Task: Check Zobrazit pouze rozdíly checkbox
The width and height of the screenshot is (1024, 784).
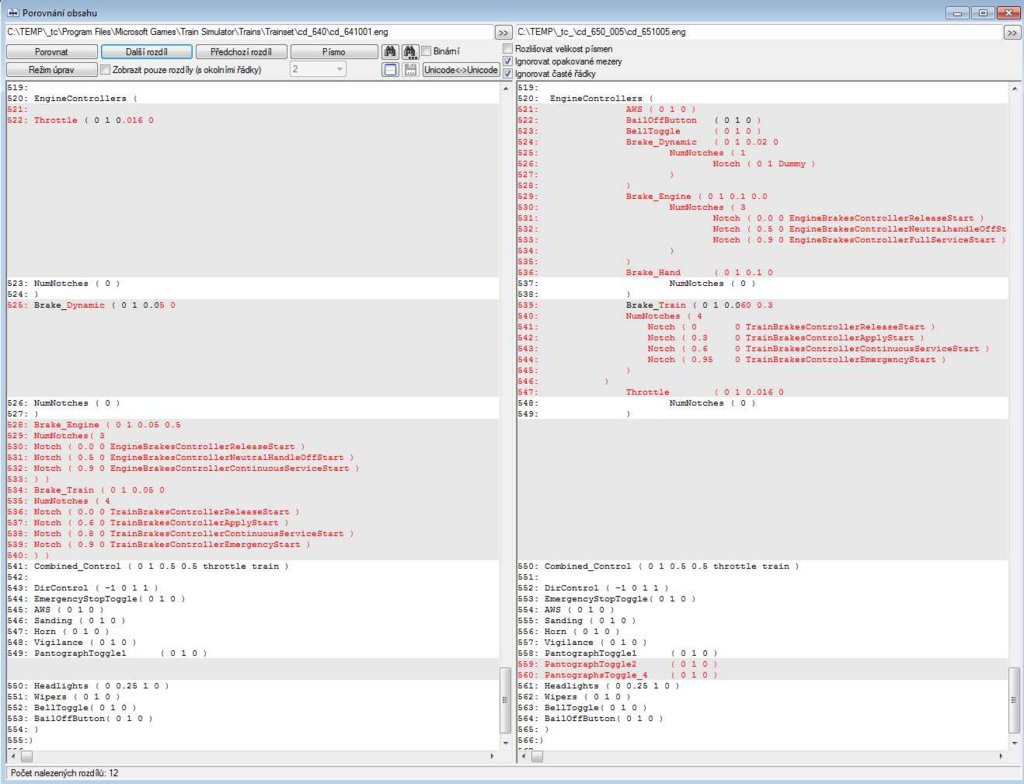Action: tap(105, 70)
